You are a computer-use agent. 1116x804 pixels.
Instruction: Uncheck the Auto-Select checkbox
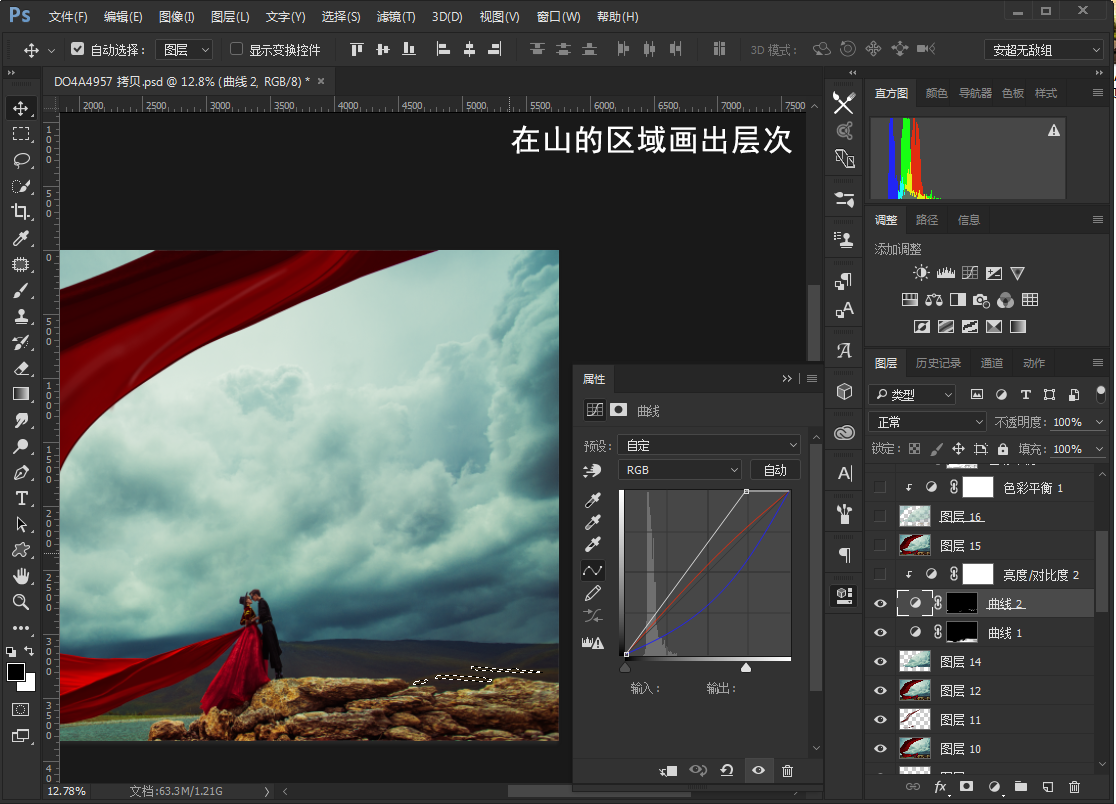click(78, 49)
